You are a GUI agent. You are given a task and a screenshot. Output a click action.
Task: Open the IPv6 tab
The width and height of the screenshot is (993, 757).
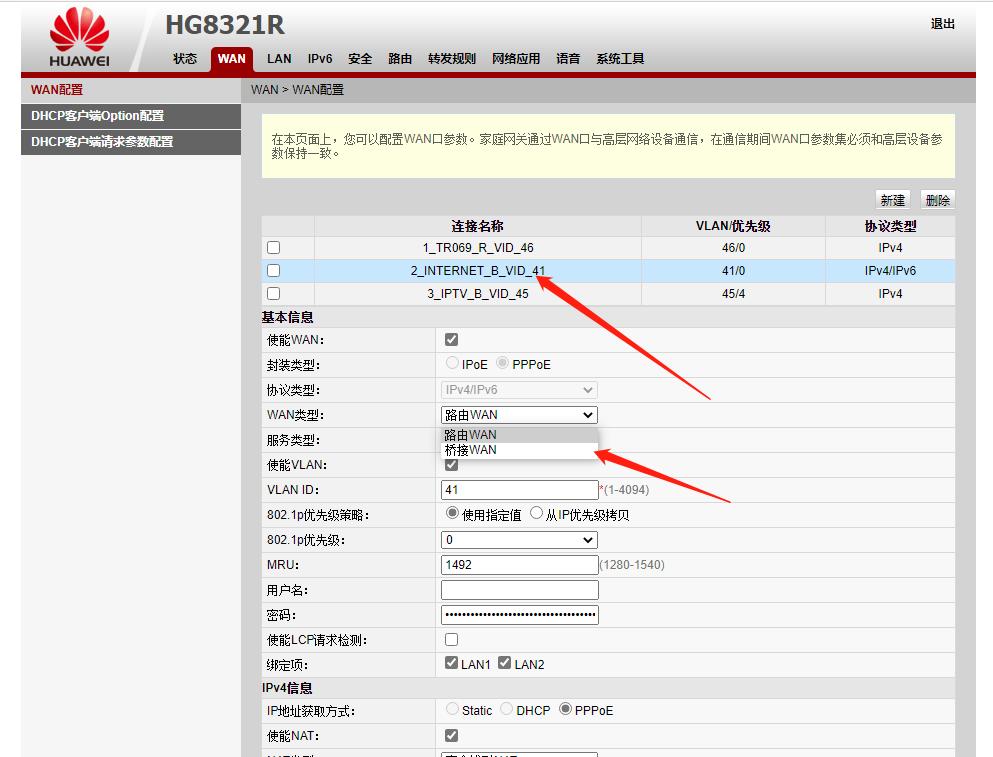pyautogui.click(x=320, y=58)
